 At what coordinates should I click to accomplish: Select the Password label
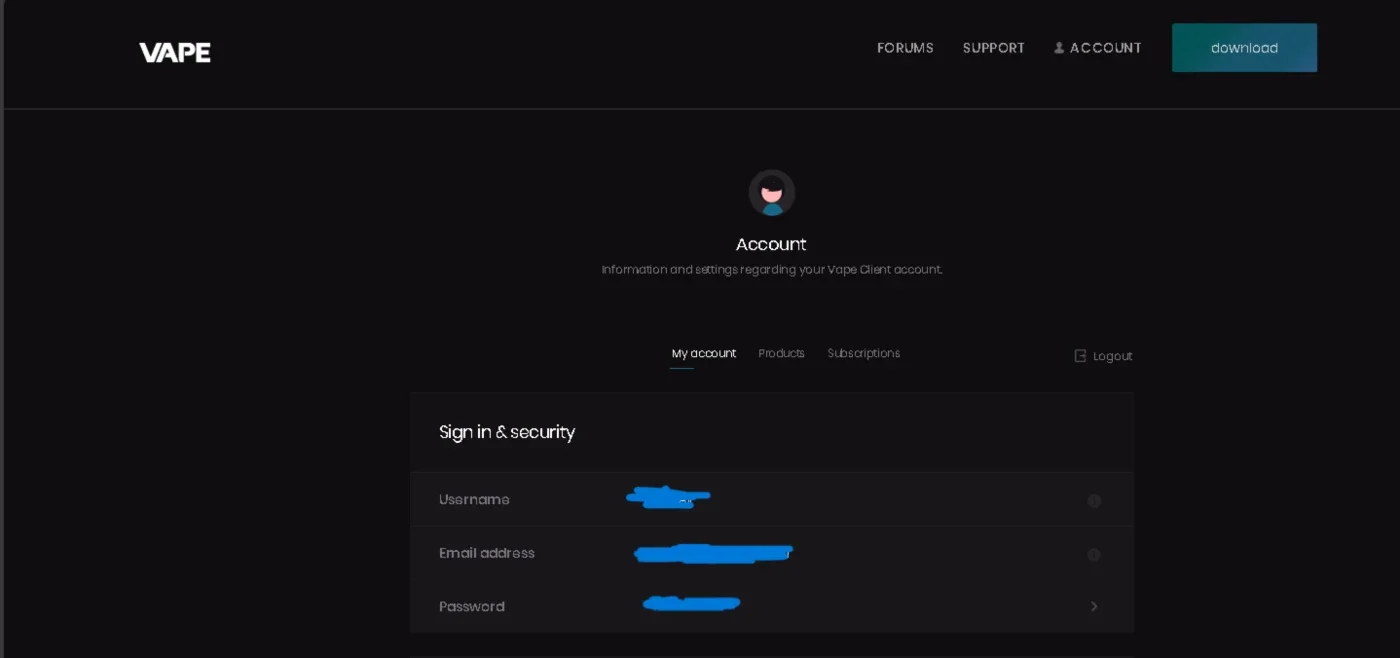(471, 607)
